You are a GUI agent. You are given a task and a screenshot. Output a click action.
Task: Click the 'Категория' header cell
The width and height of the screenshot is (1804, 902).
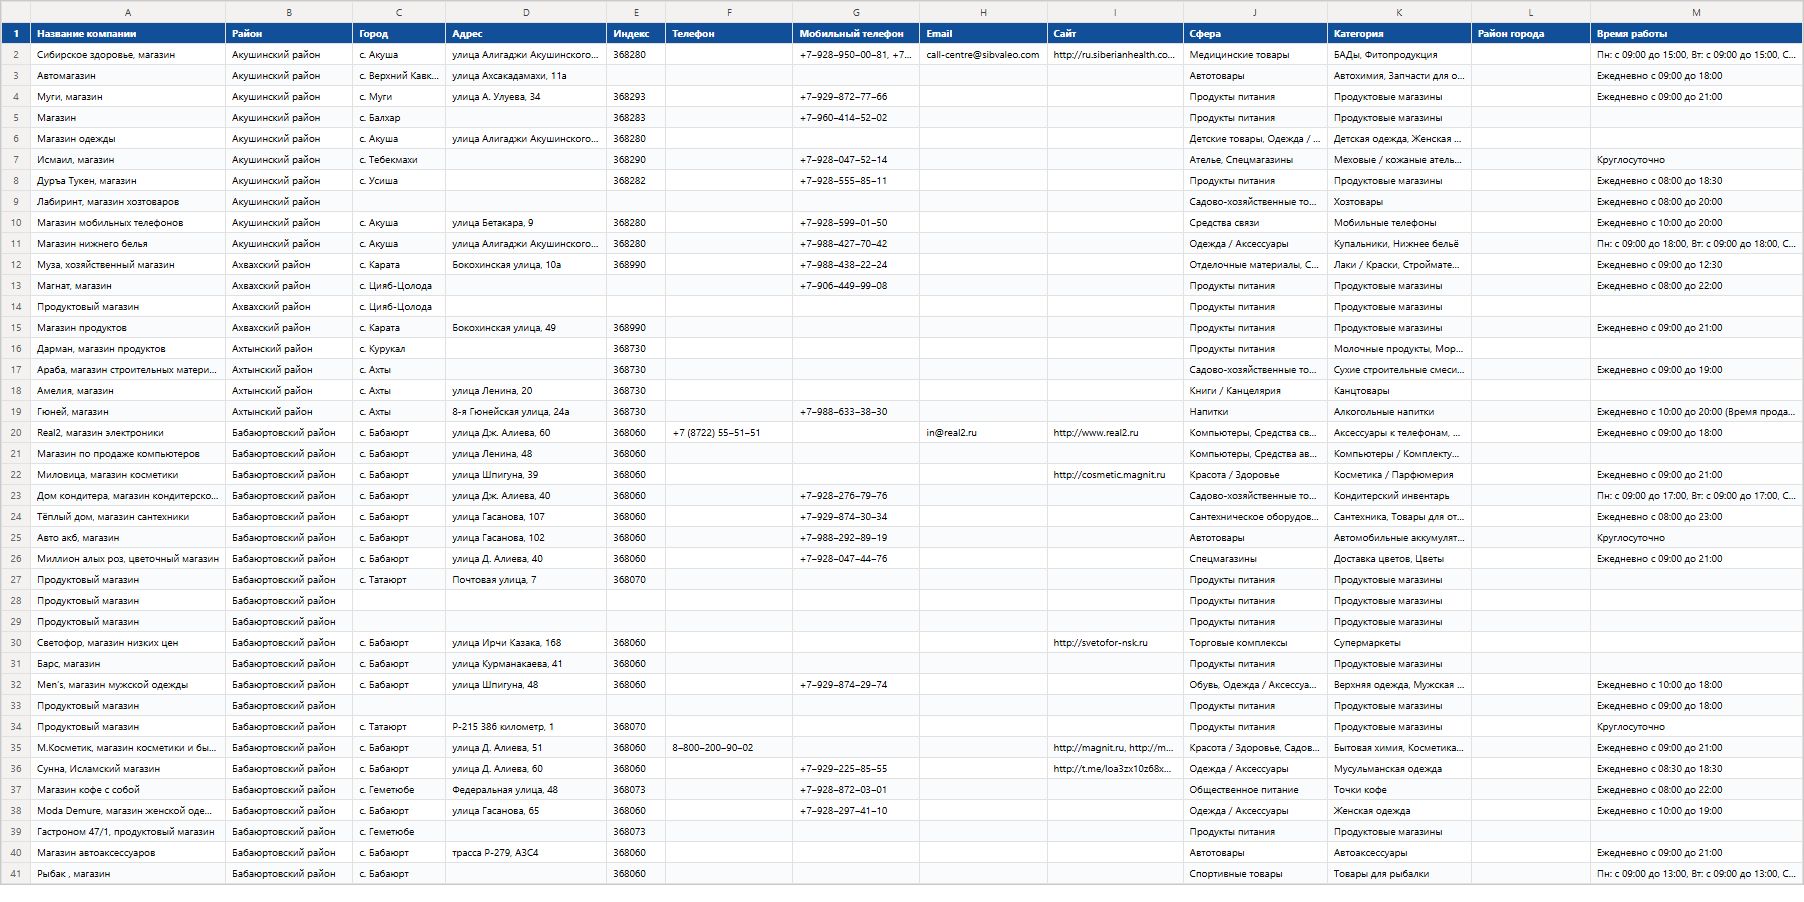coord(1399,34)
